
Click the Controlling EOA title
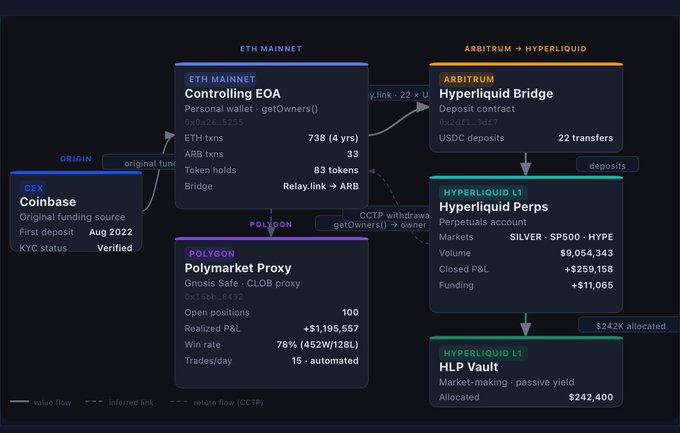pyautogui.click(x=232, y=94)
